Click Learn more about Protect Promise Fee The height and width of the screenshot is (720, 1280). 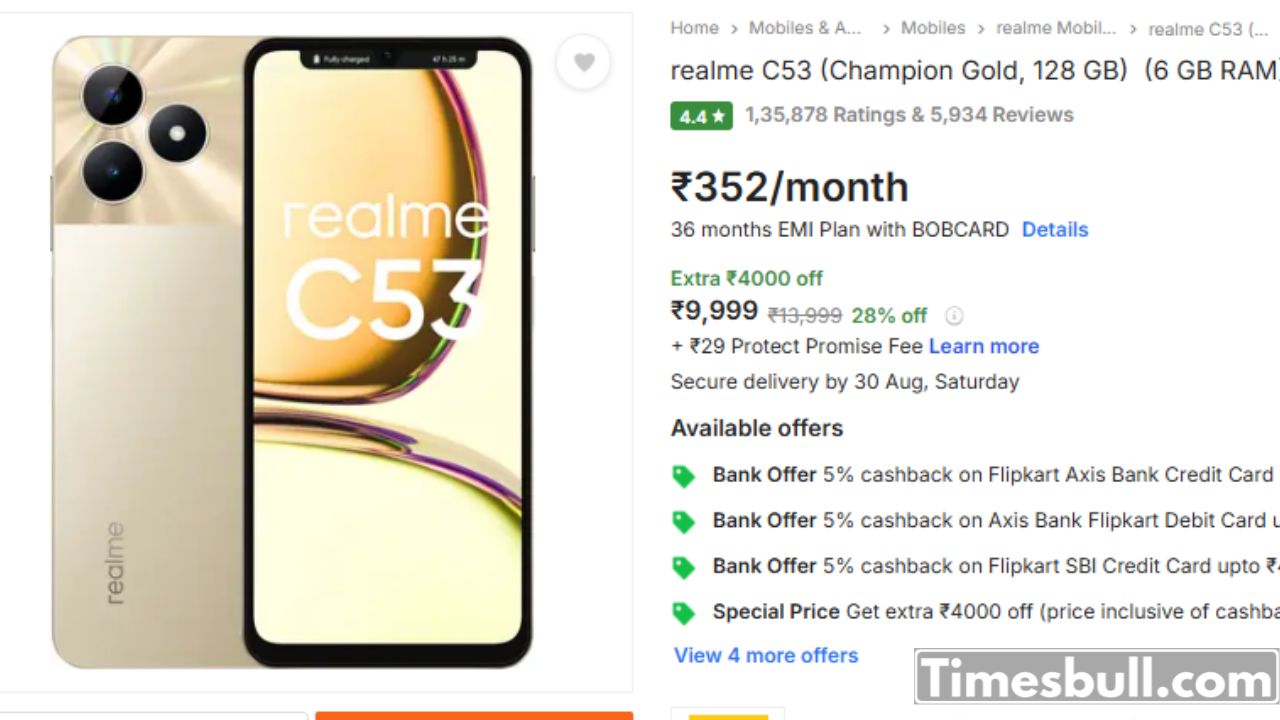tap(984, 346)
